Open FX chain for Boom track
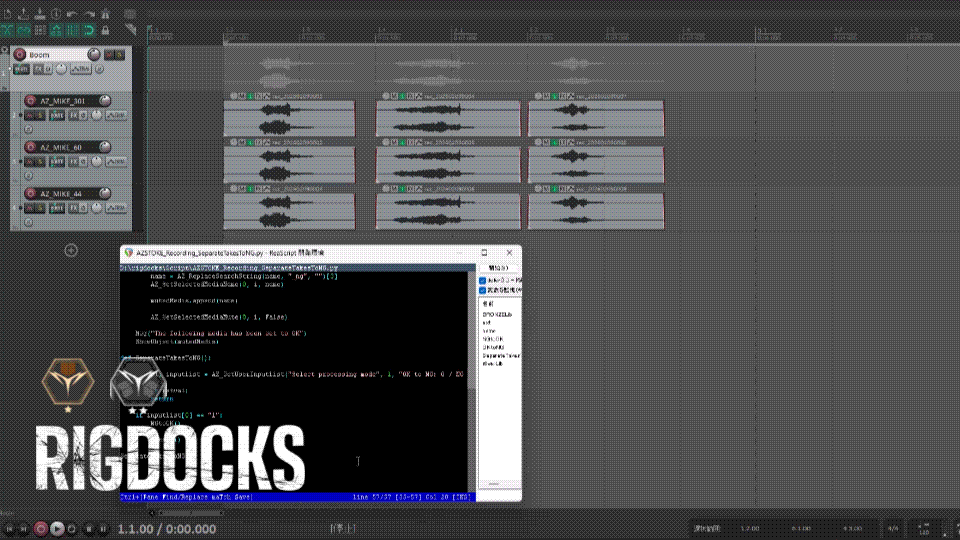The width and height of the screenshot is (960, 540). pos(39,69)
